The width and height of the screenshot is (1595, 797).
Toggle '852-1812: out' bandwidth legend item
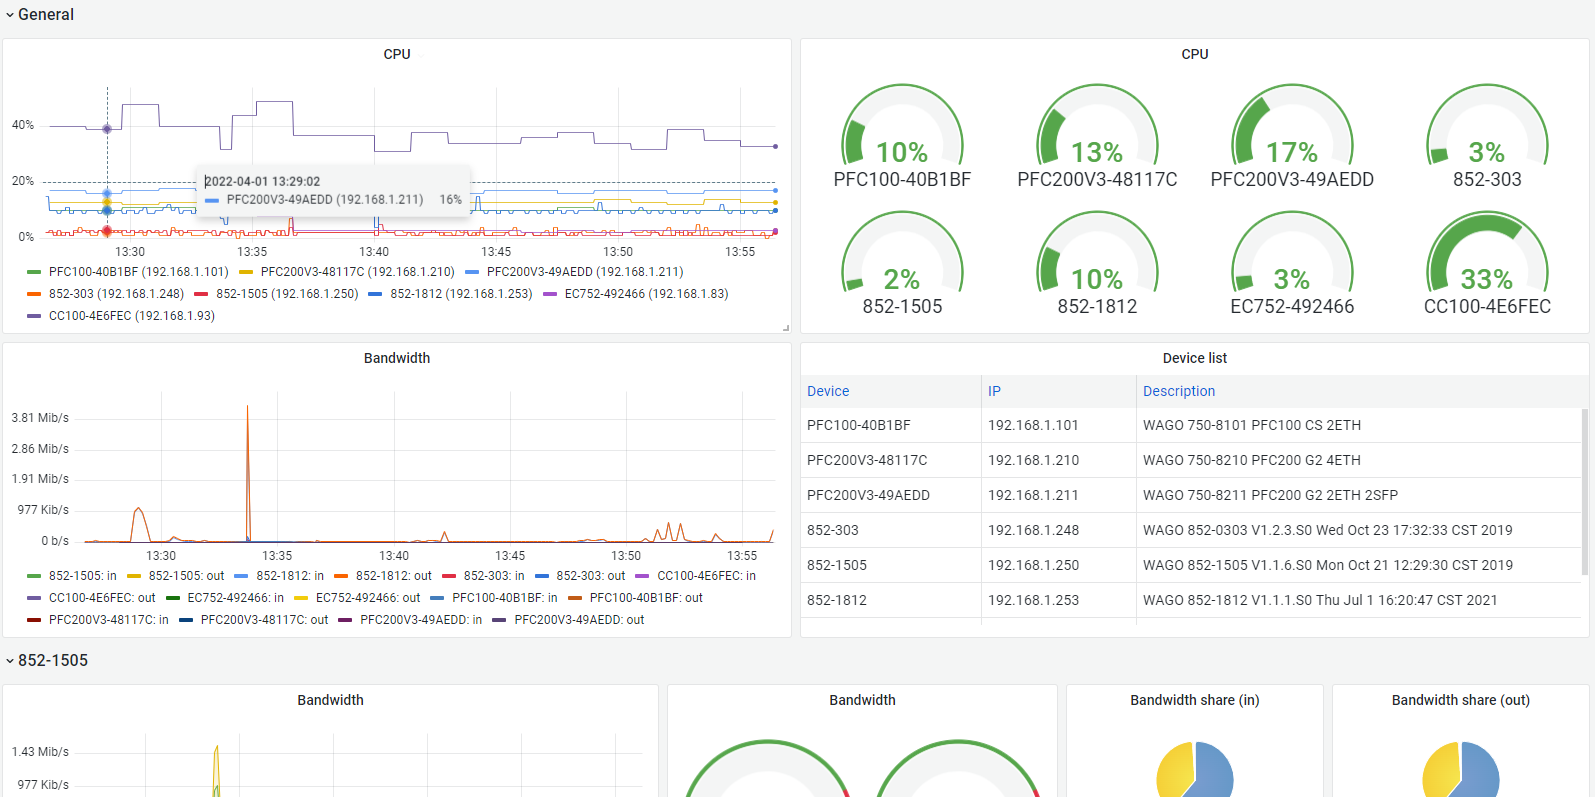click(x=383, y=576)
